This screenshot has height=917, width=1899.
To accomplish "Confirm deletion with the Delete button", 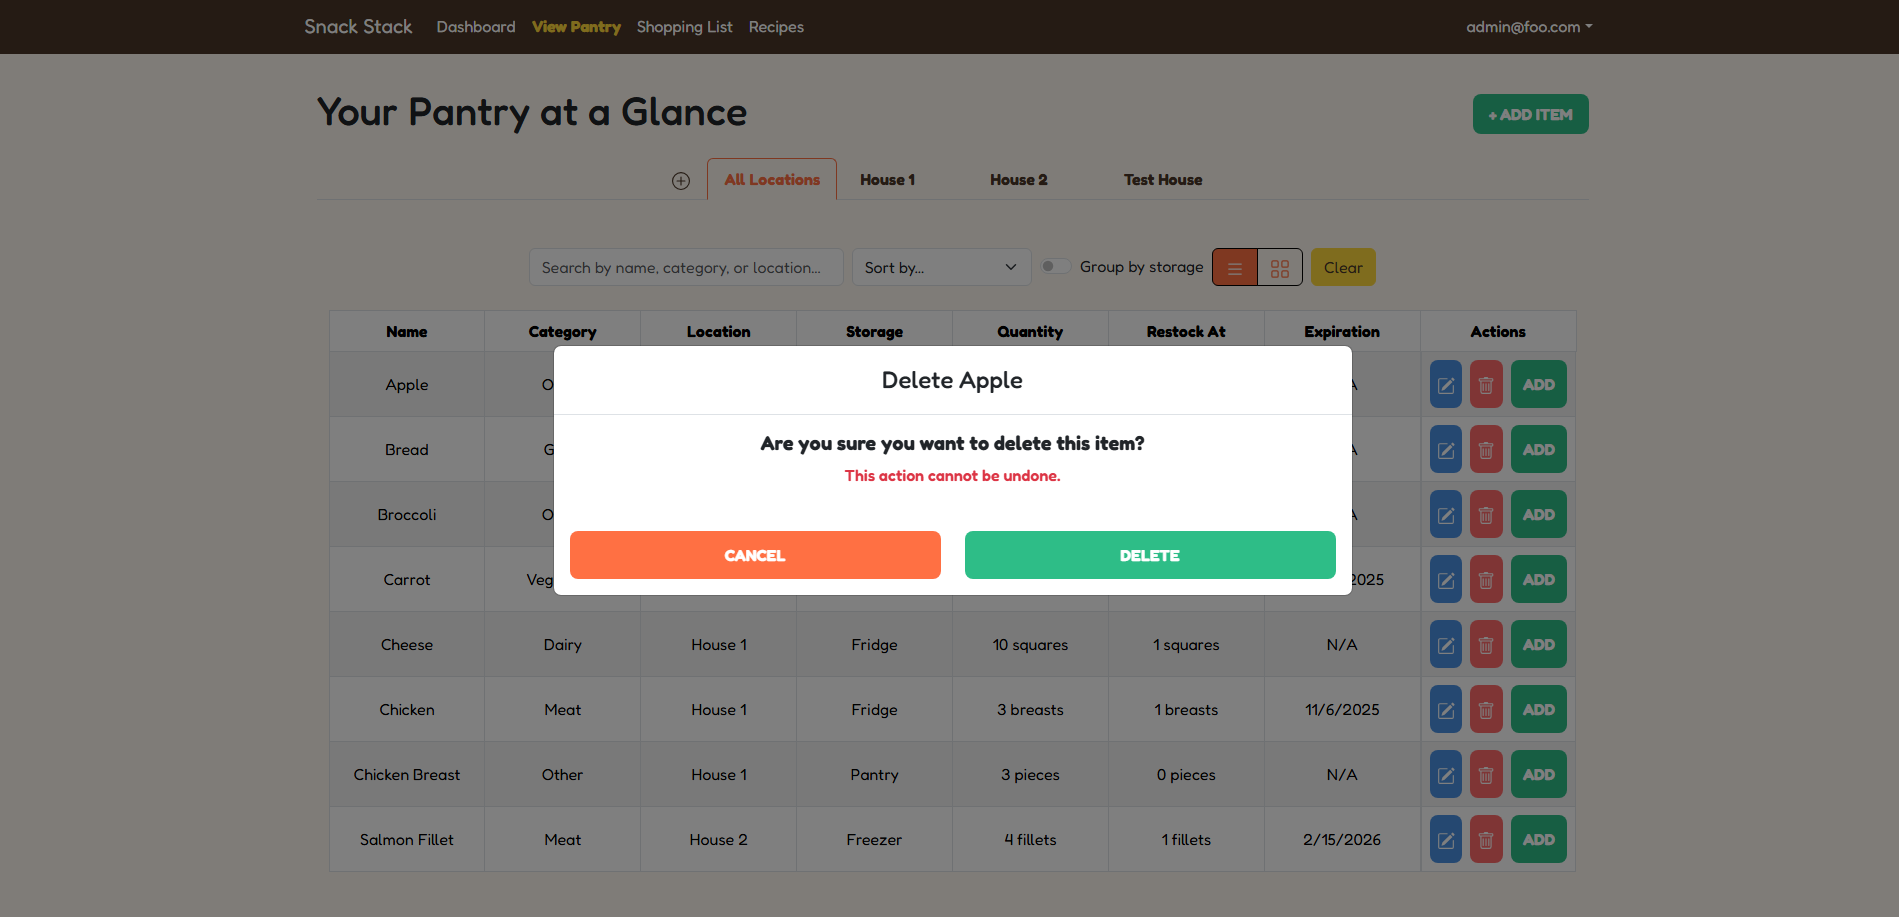I will (1149, 555).
